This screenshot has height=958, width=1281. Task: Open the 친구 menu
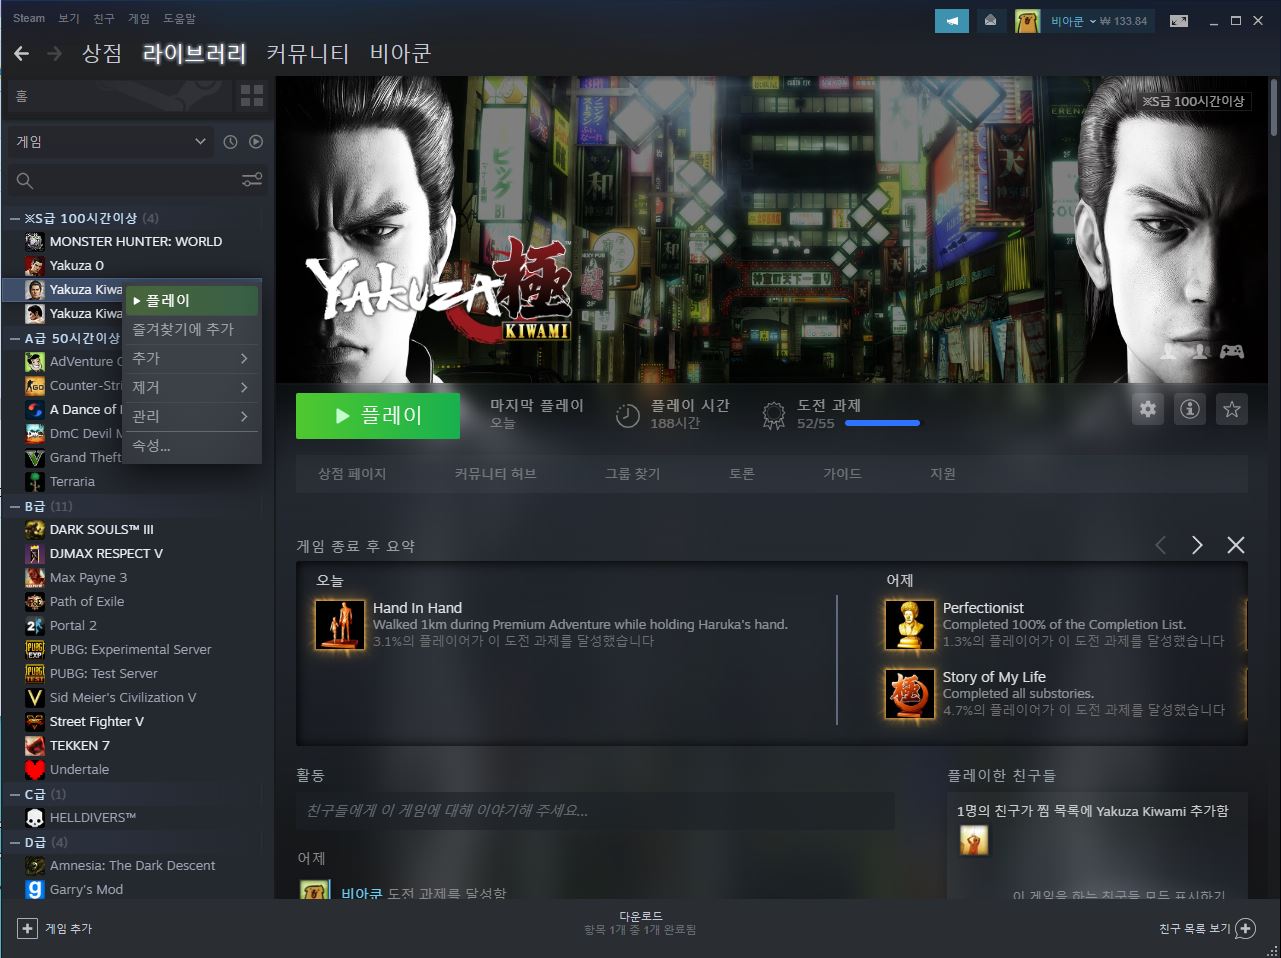103,18
